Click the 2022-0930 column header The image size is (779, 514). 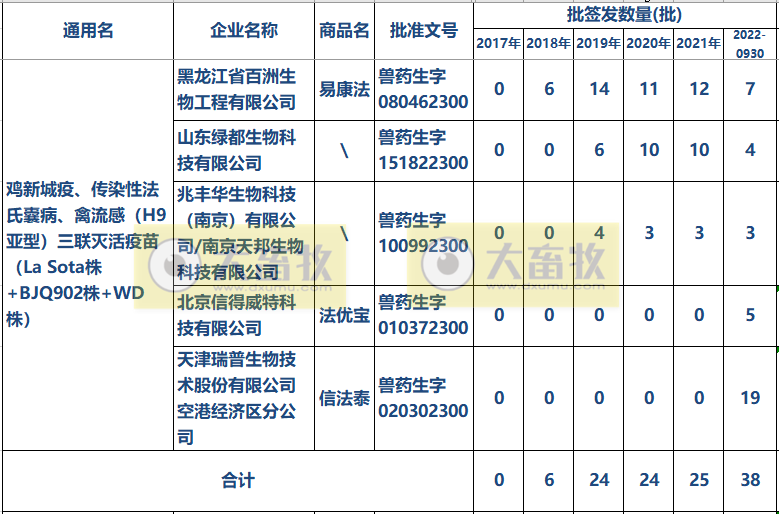(x=750, y=44)
